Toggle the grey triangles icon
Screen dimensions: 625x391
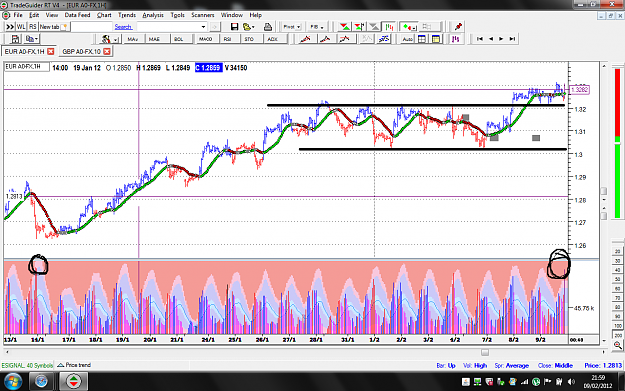click(x=374, y=27)
